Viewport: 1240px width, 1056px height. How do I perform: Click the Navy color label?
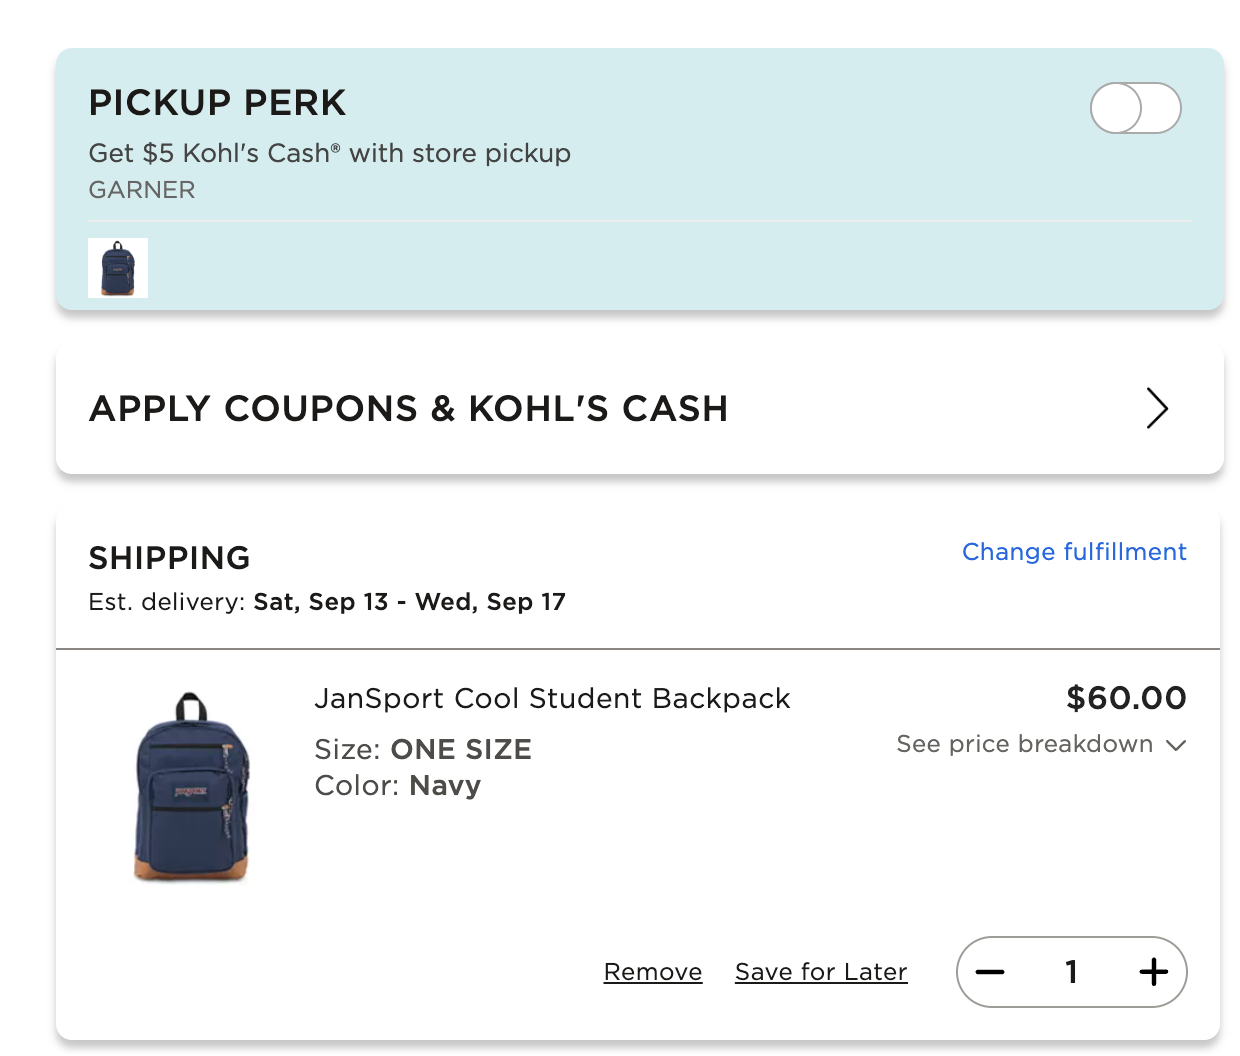(x=445, y=786)
